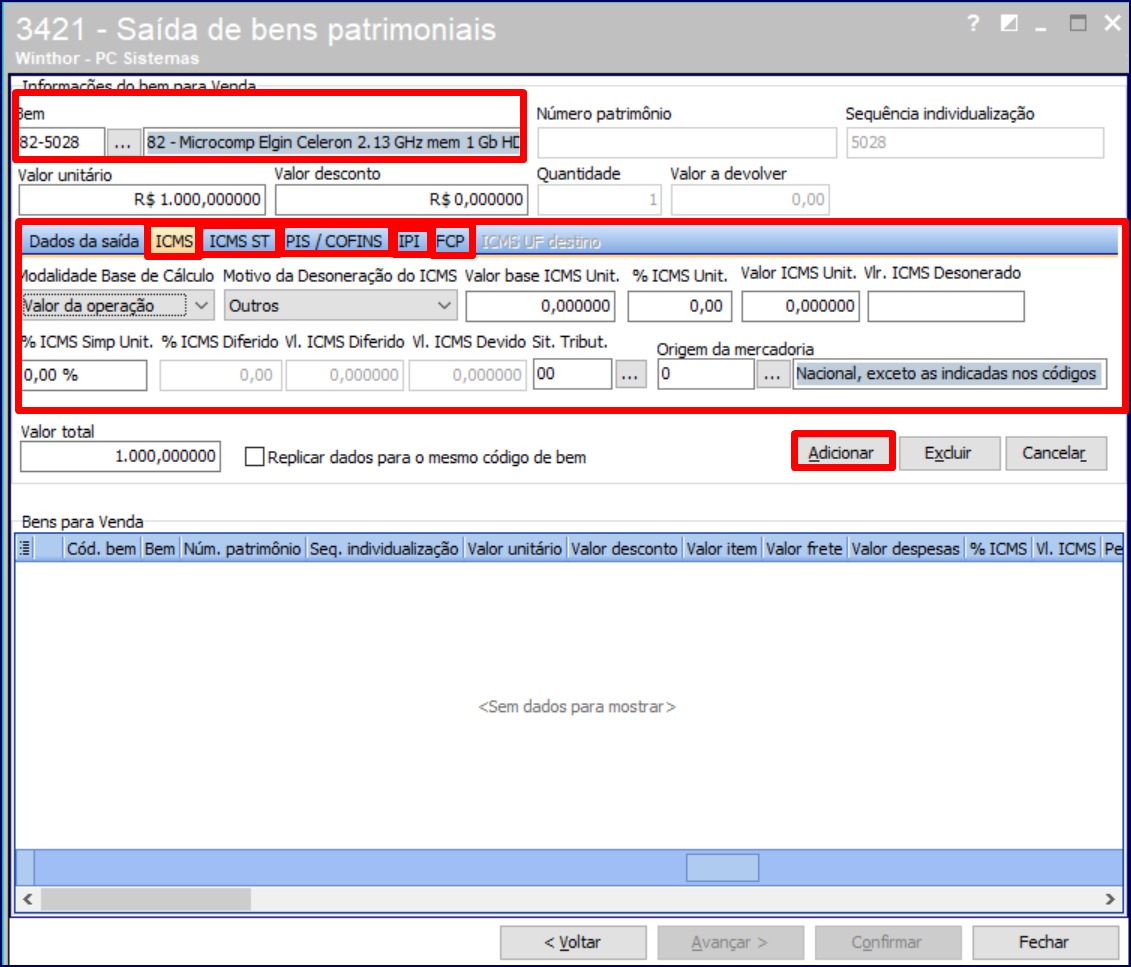Screen dimensions: 1131x967
Task: Focus the Bem code field 82-5028
Action: click(x=61, y=143)
